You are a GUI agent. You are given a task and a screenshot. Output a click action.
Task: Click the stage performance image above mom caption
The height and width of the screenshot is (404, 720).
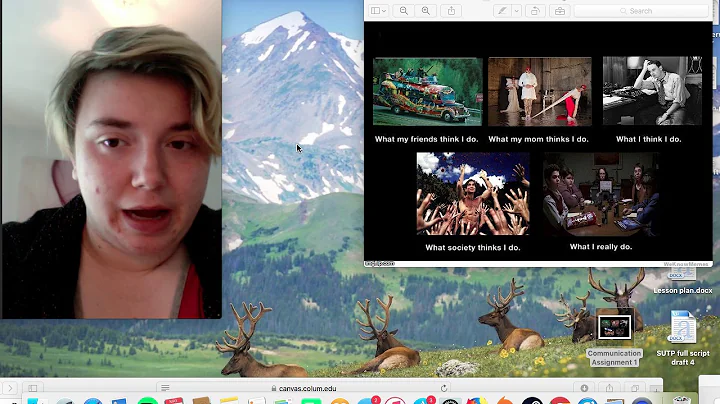[x=540, y=91]
